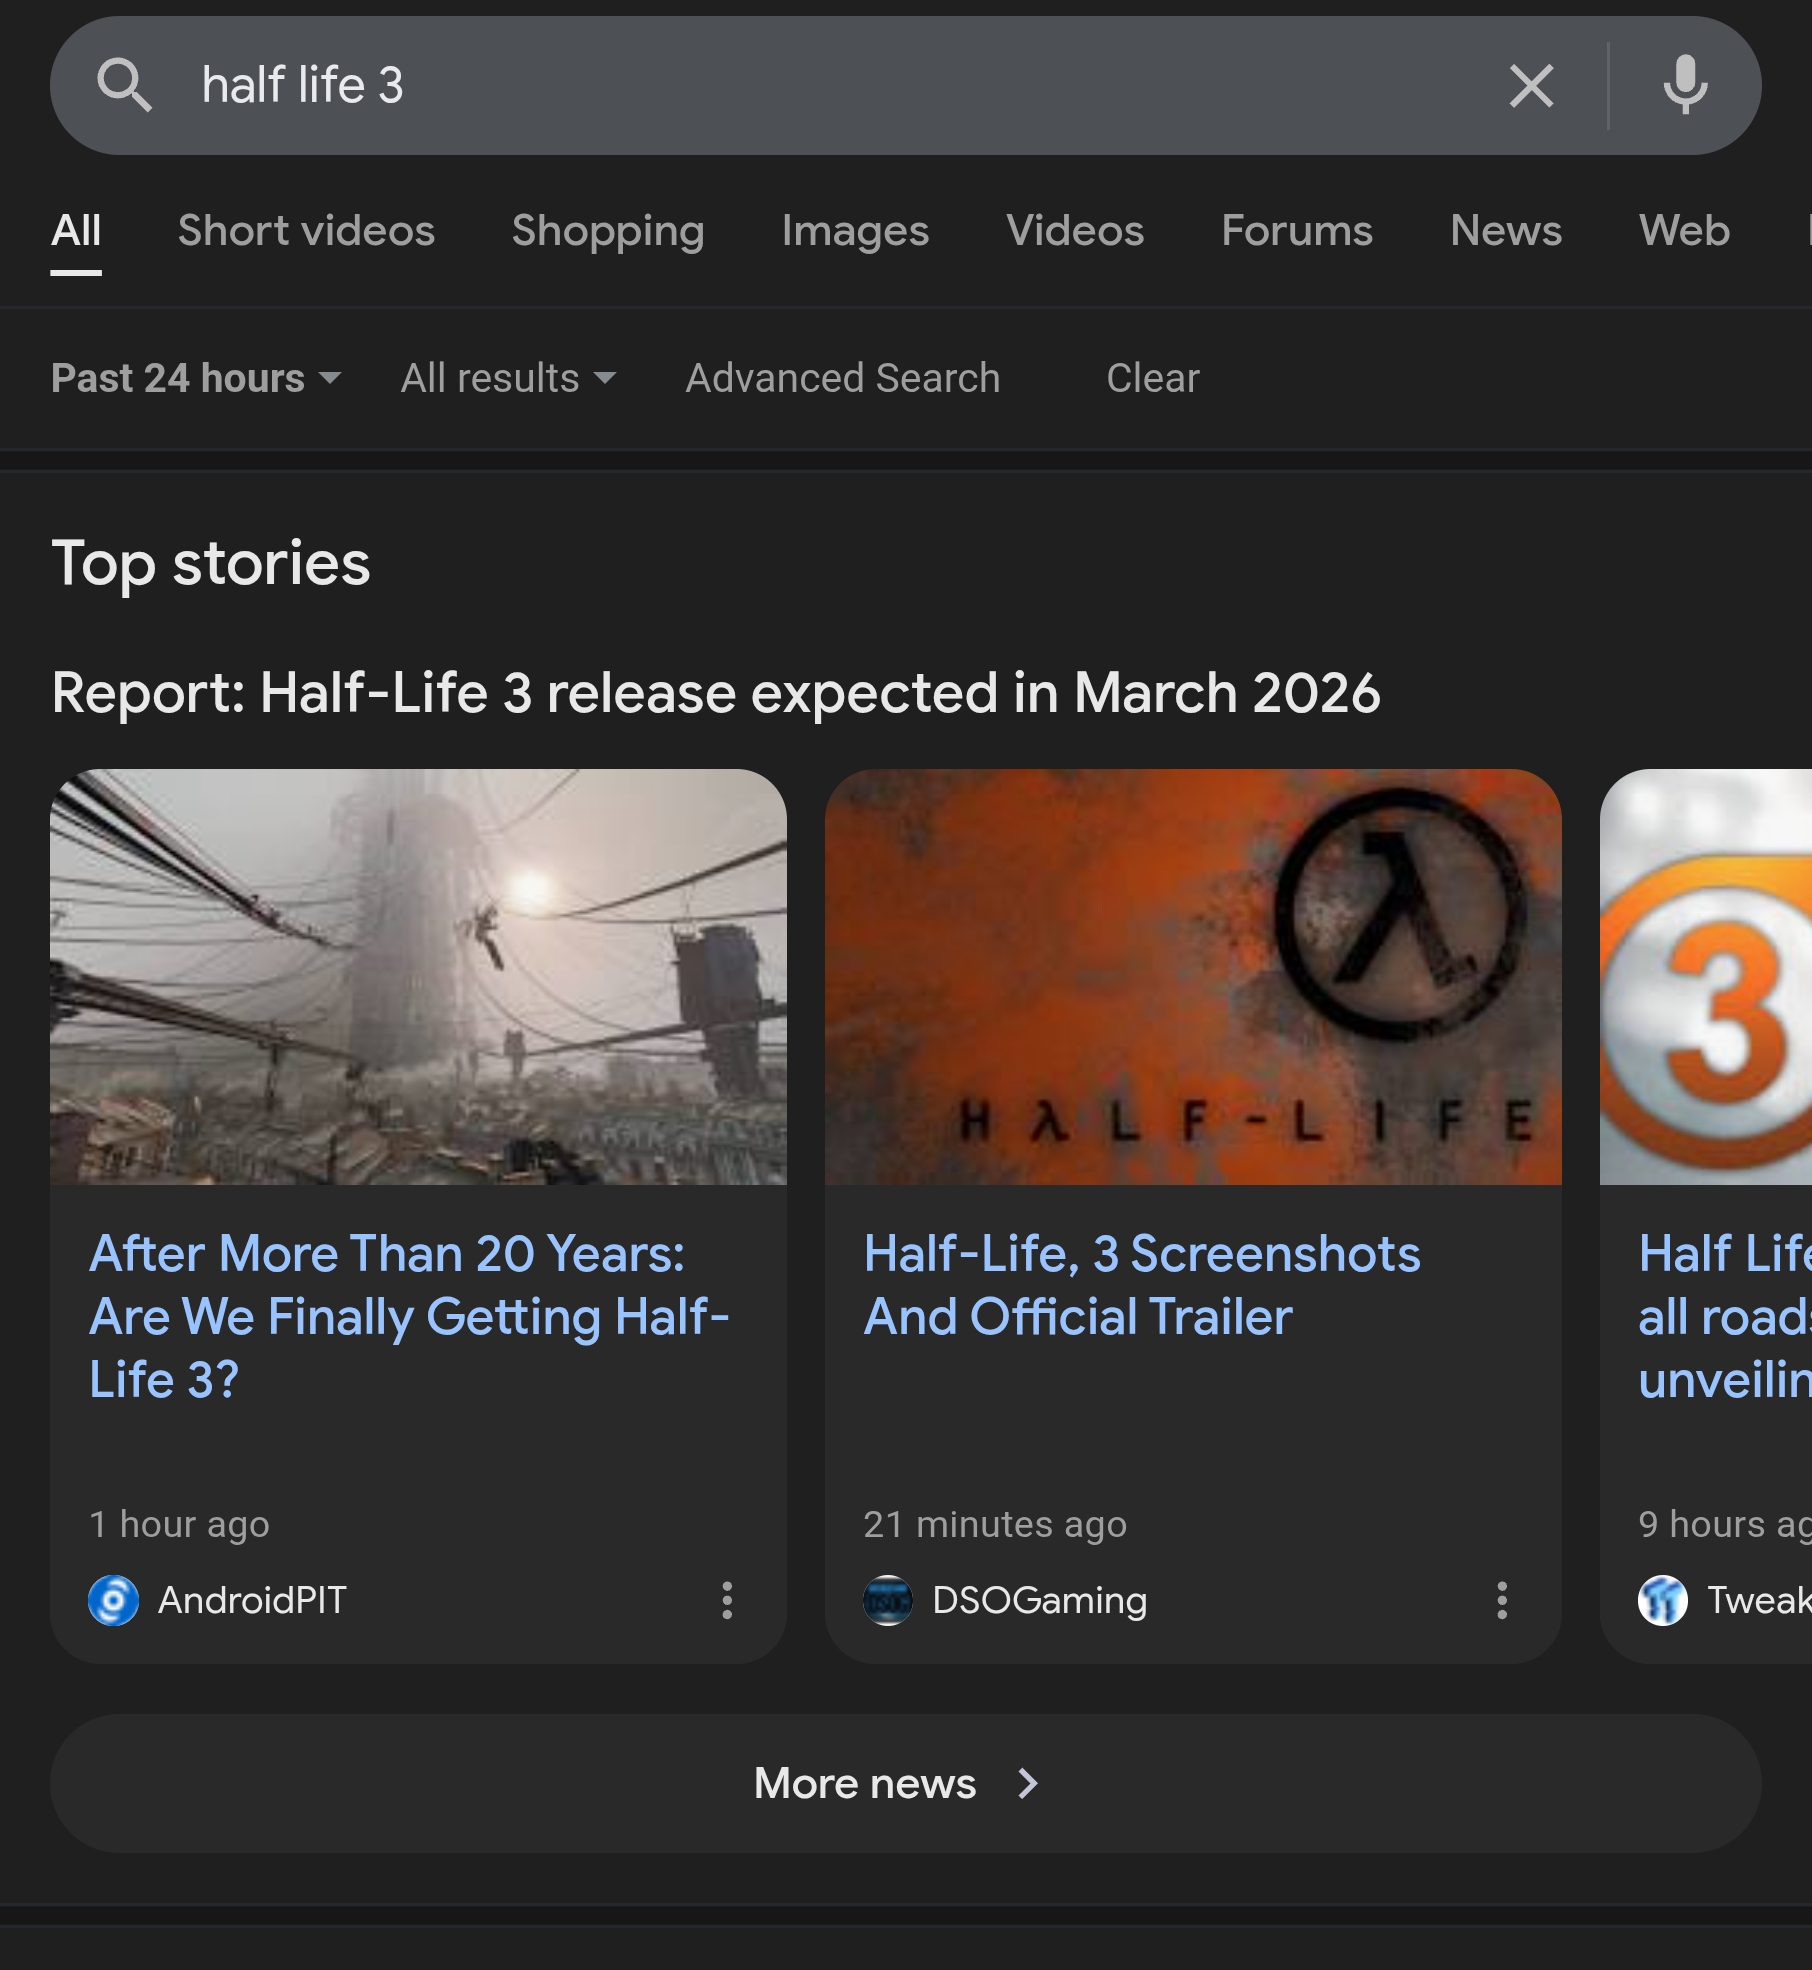Click the orange number 3 thumbnail

tap(1706, 977)
